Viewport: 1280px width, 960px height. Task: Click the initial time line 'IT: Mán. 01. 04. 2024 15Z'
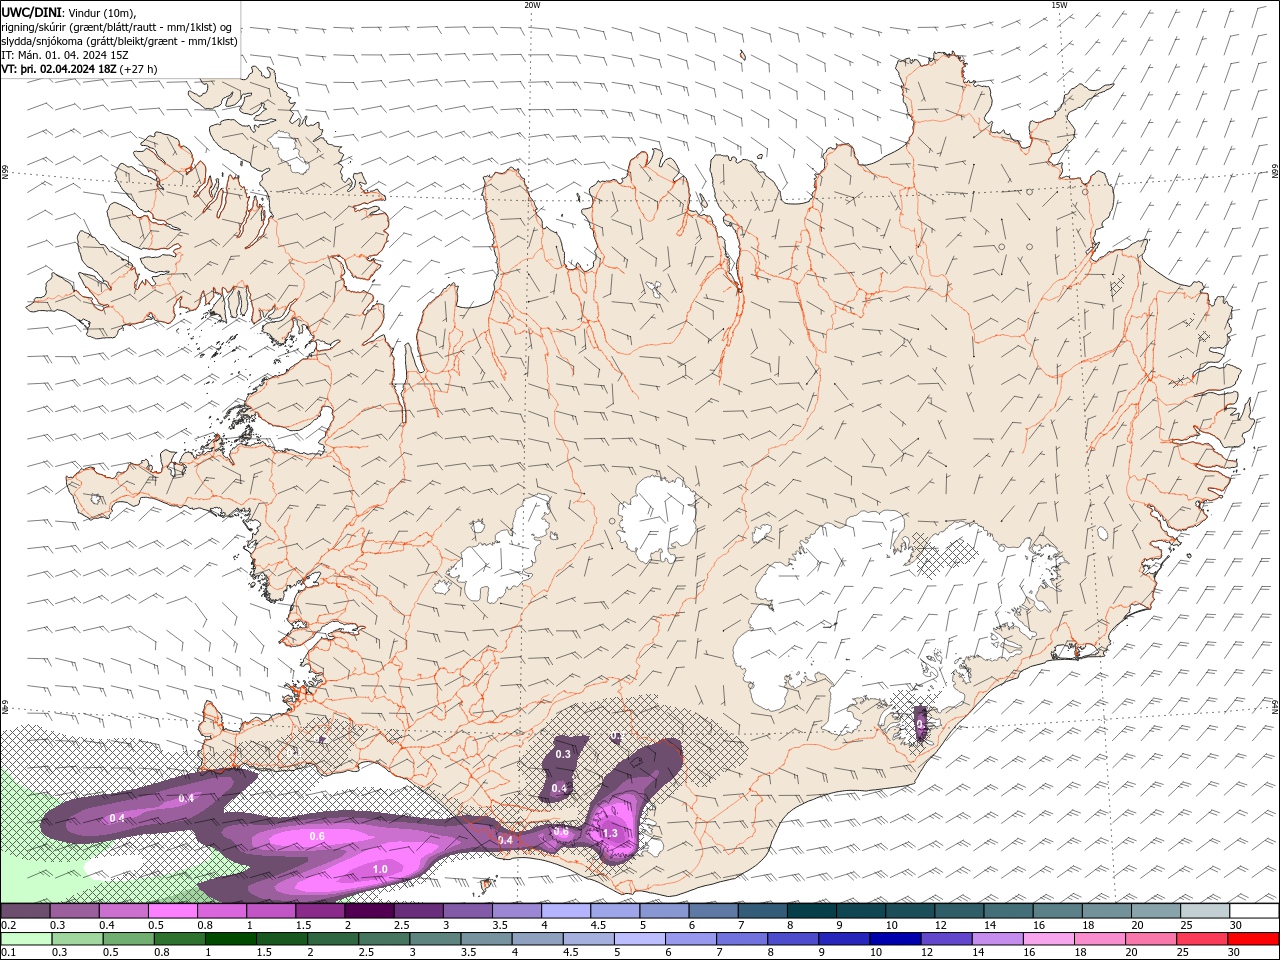point(63,55)
